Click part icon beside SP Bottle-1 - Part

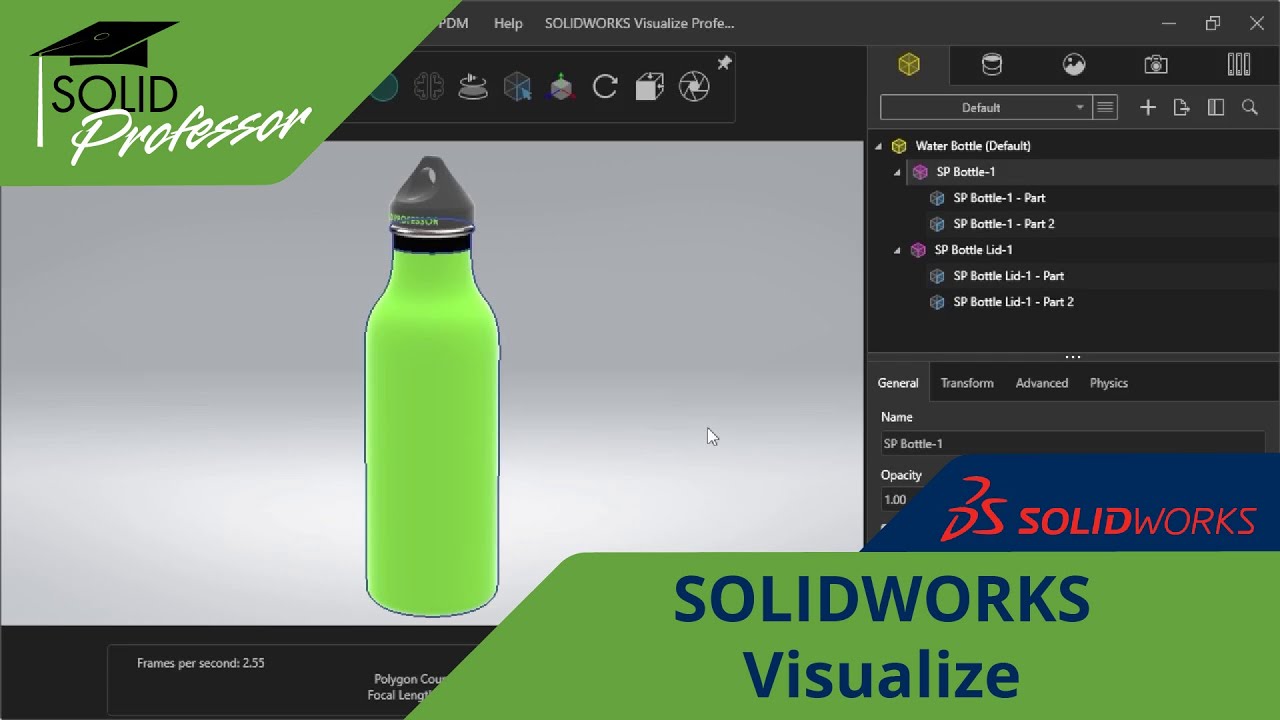pos(937,198)
